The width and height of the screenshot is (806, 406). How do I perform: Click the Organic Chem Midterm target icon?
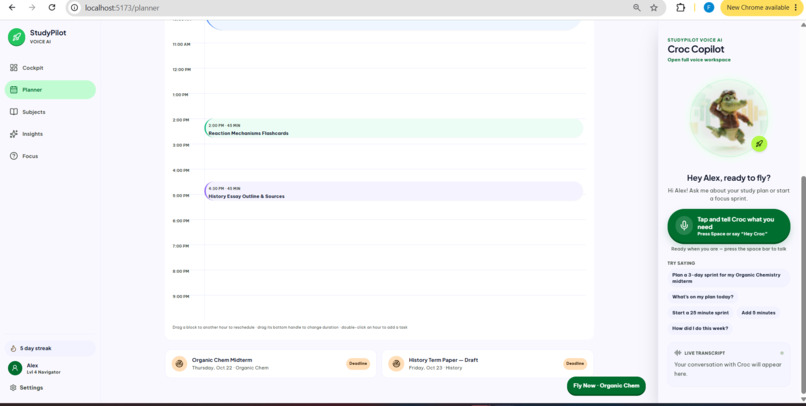point(179,364)
